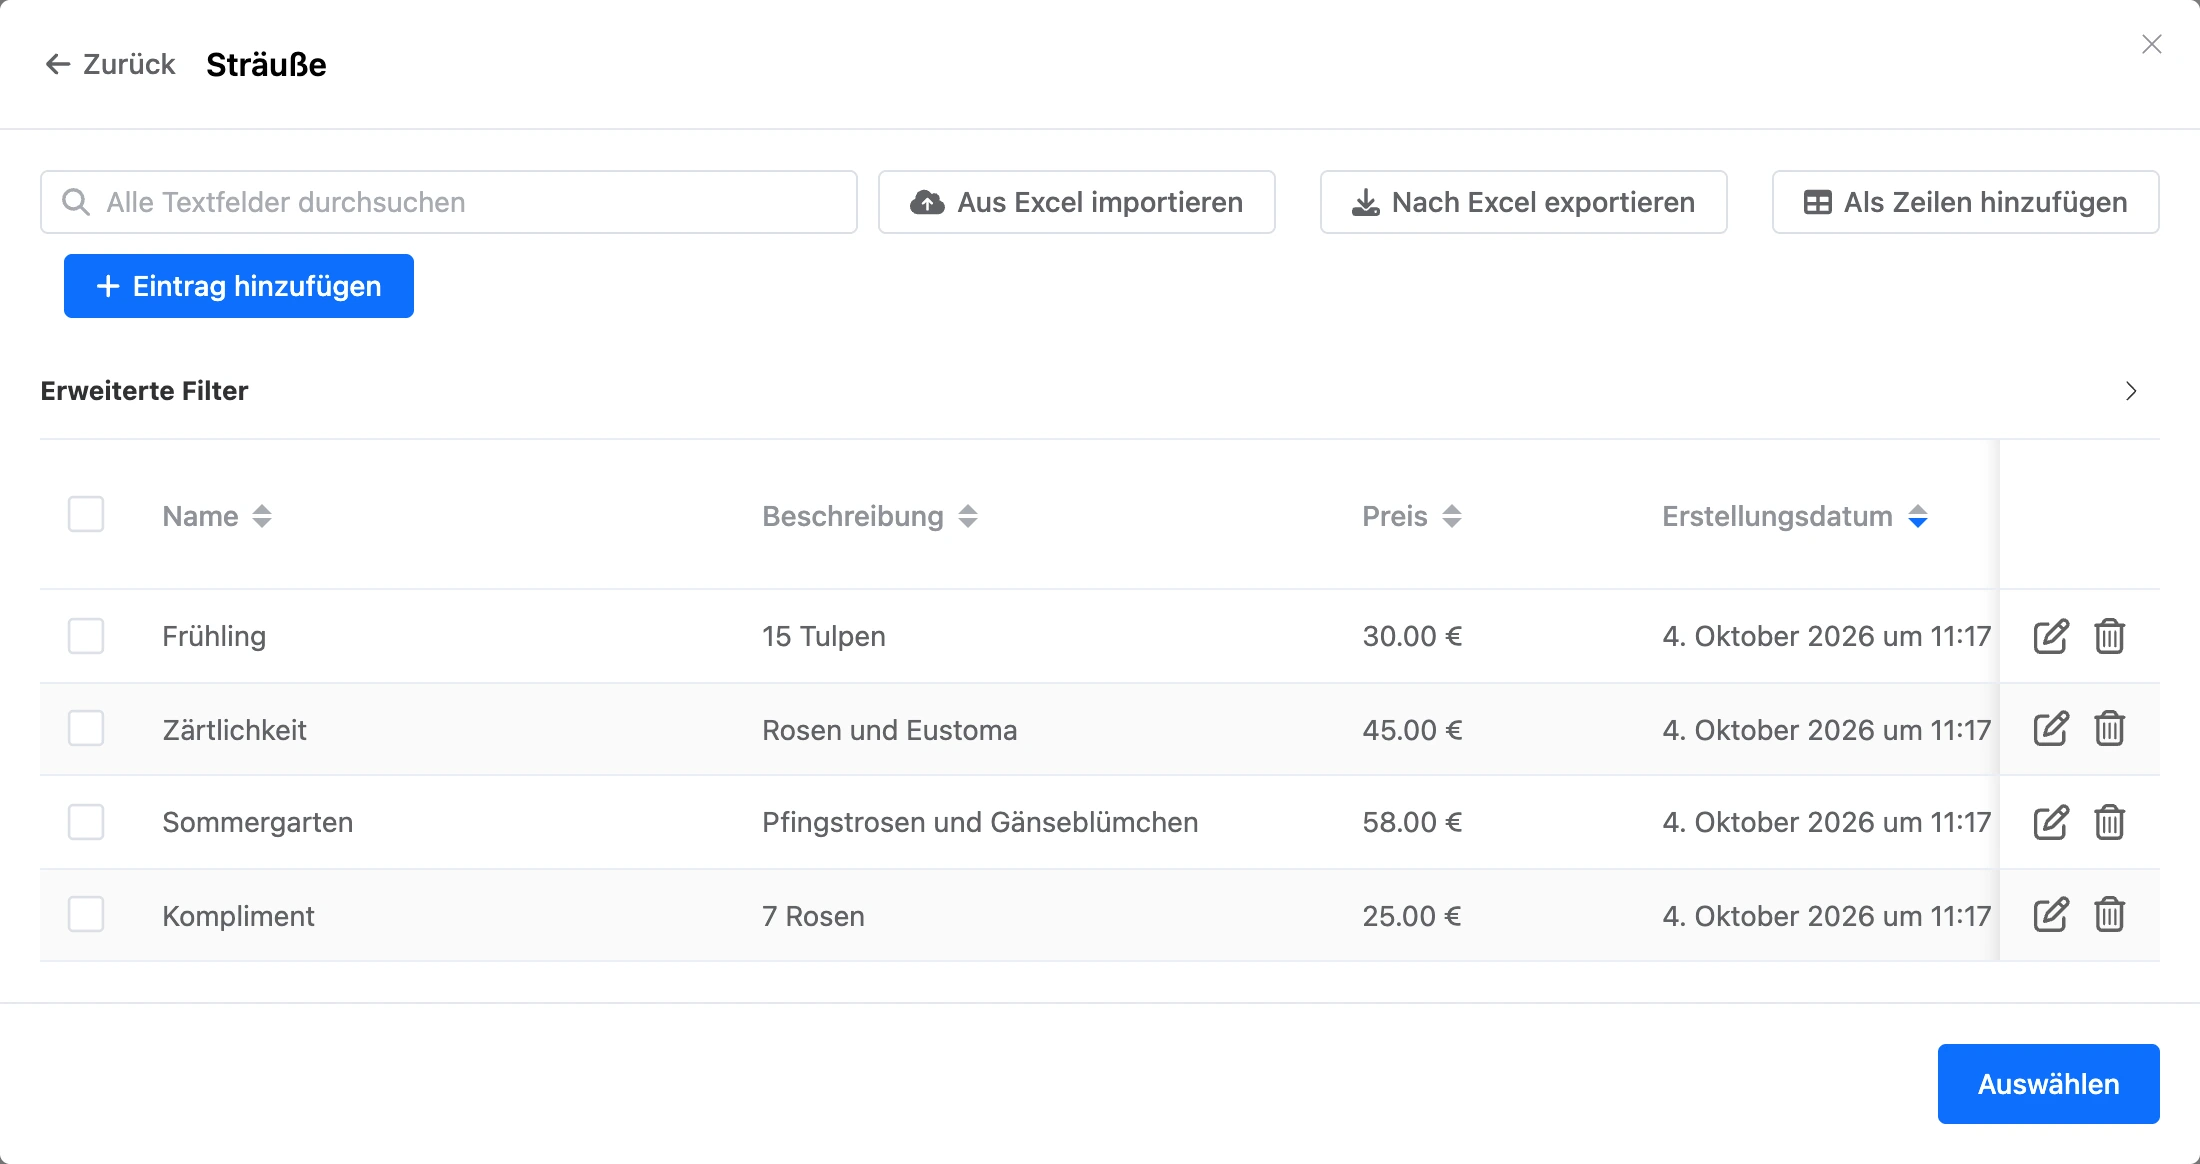
Task: Check the Frühling row checkbox
Action: 86,636
